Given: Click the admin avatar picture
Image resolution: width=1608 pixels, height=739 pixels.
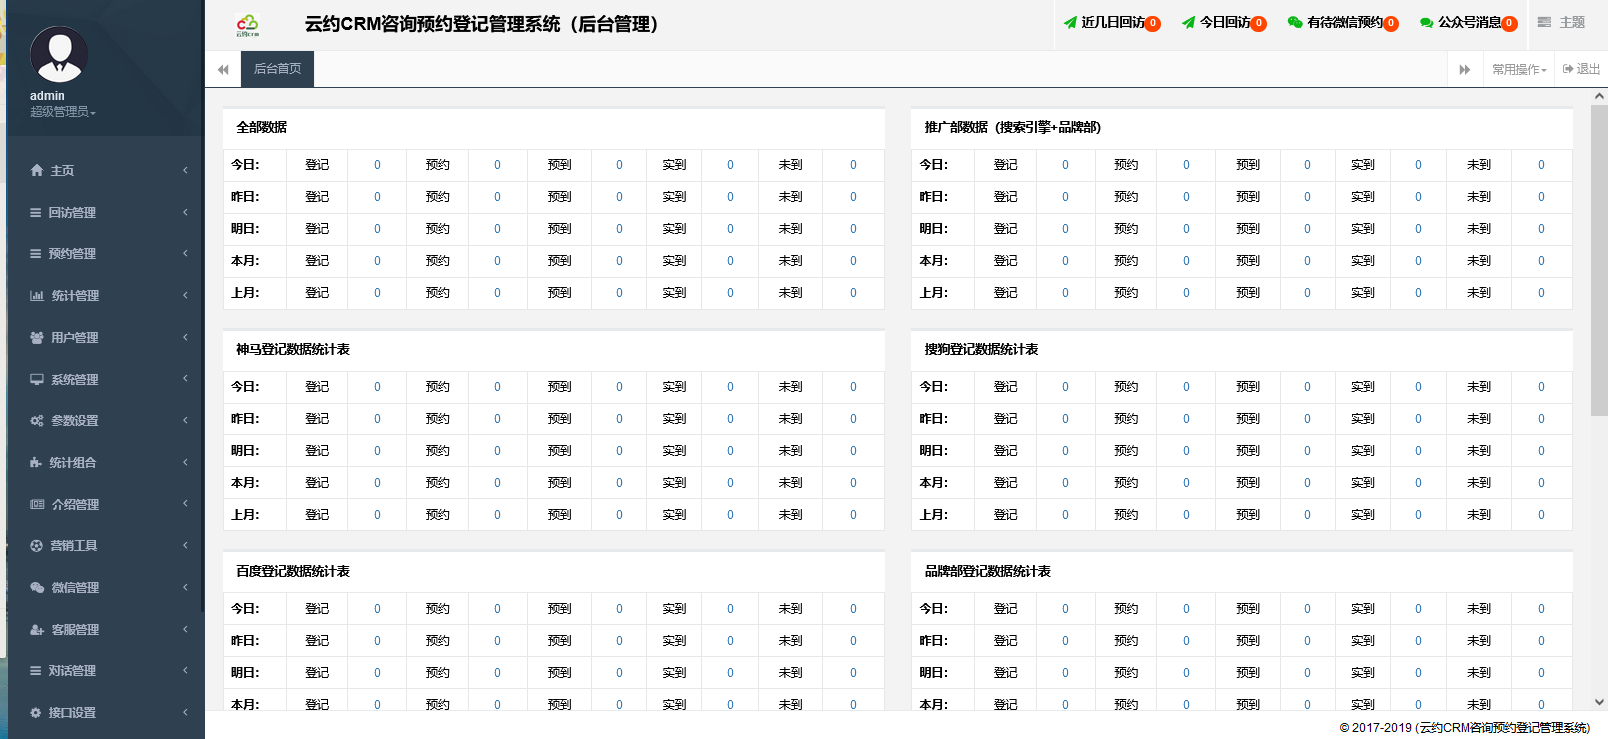Looking at the screenshot, I should (59, 55).
